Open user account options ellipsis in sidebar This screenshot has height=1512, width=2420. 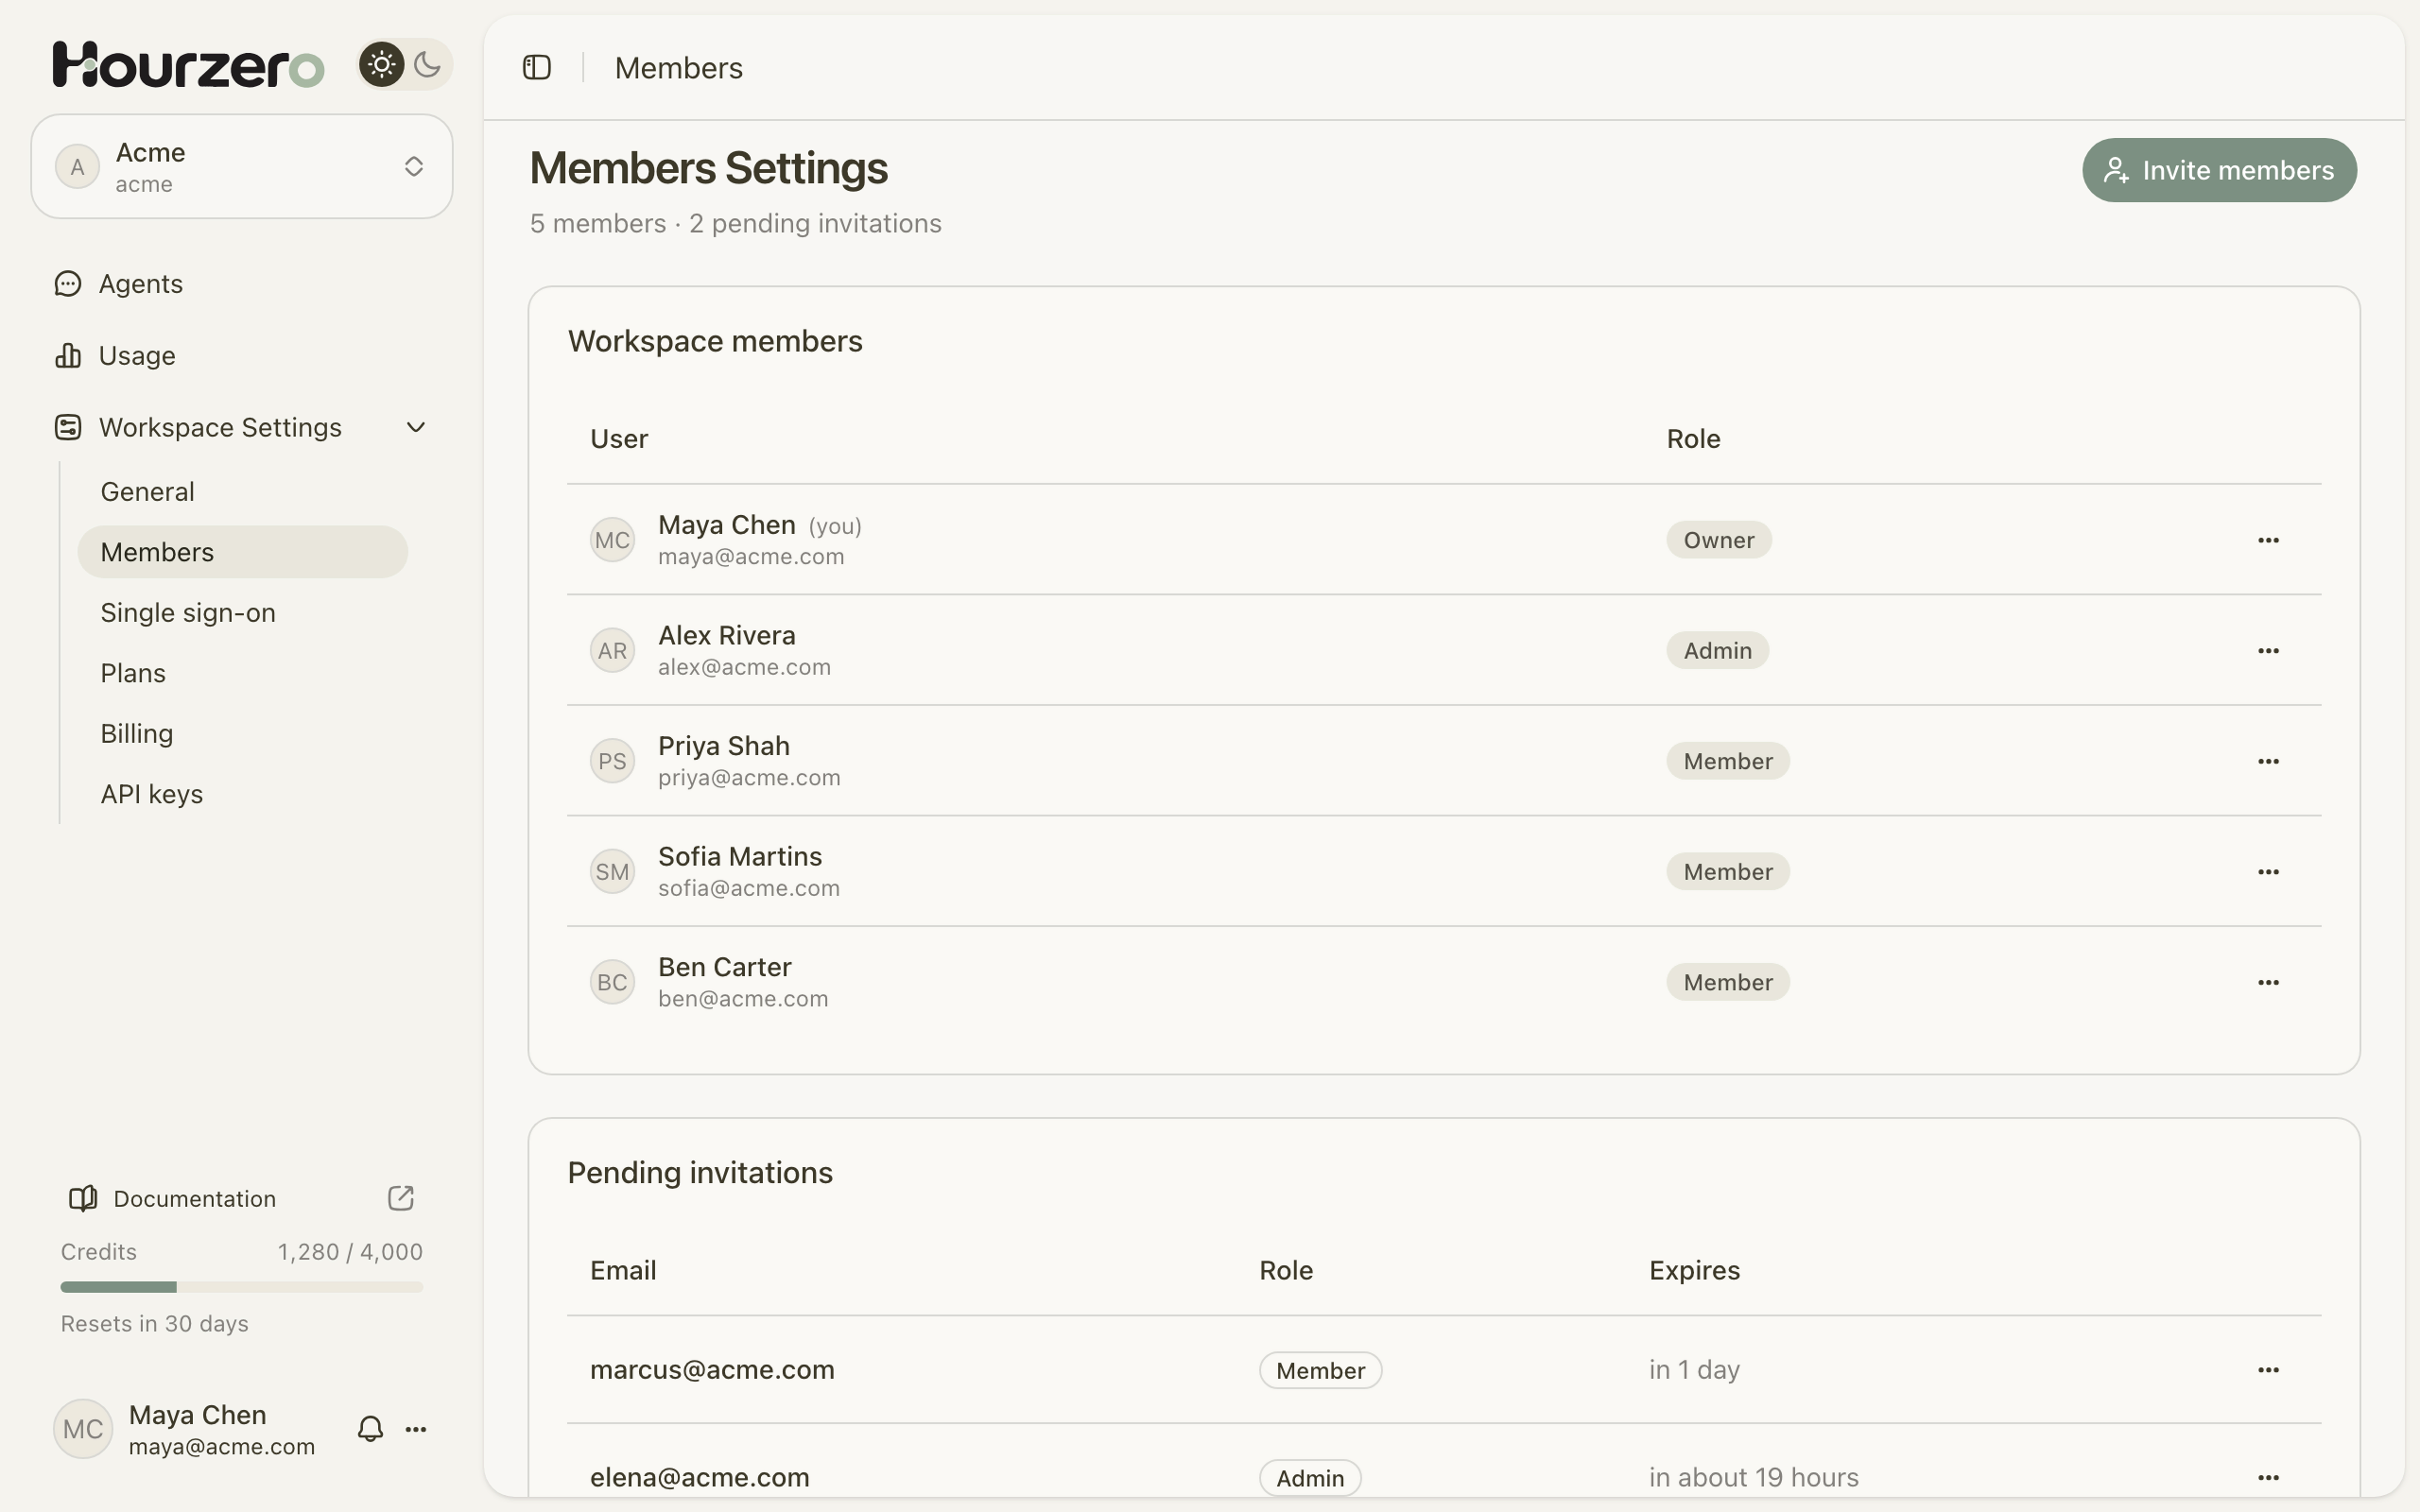[416, 1430]
